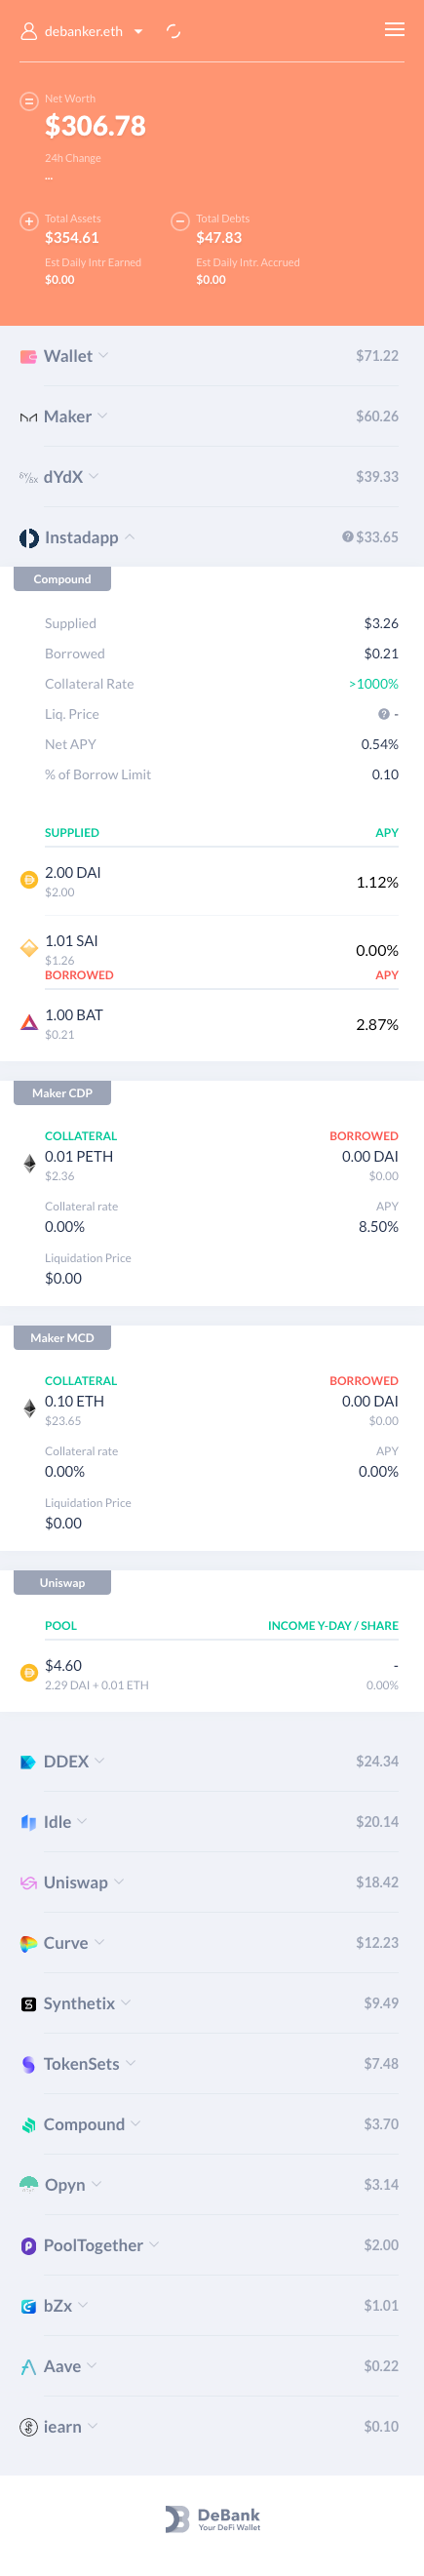424x2576 pixels.
Task: Click the PoolTogether logo icon
Action: [29, 2245]
